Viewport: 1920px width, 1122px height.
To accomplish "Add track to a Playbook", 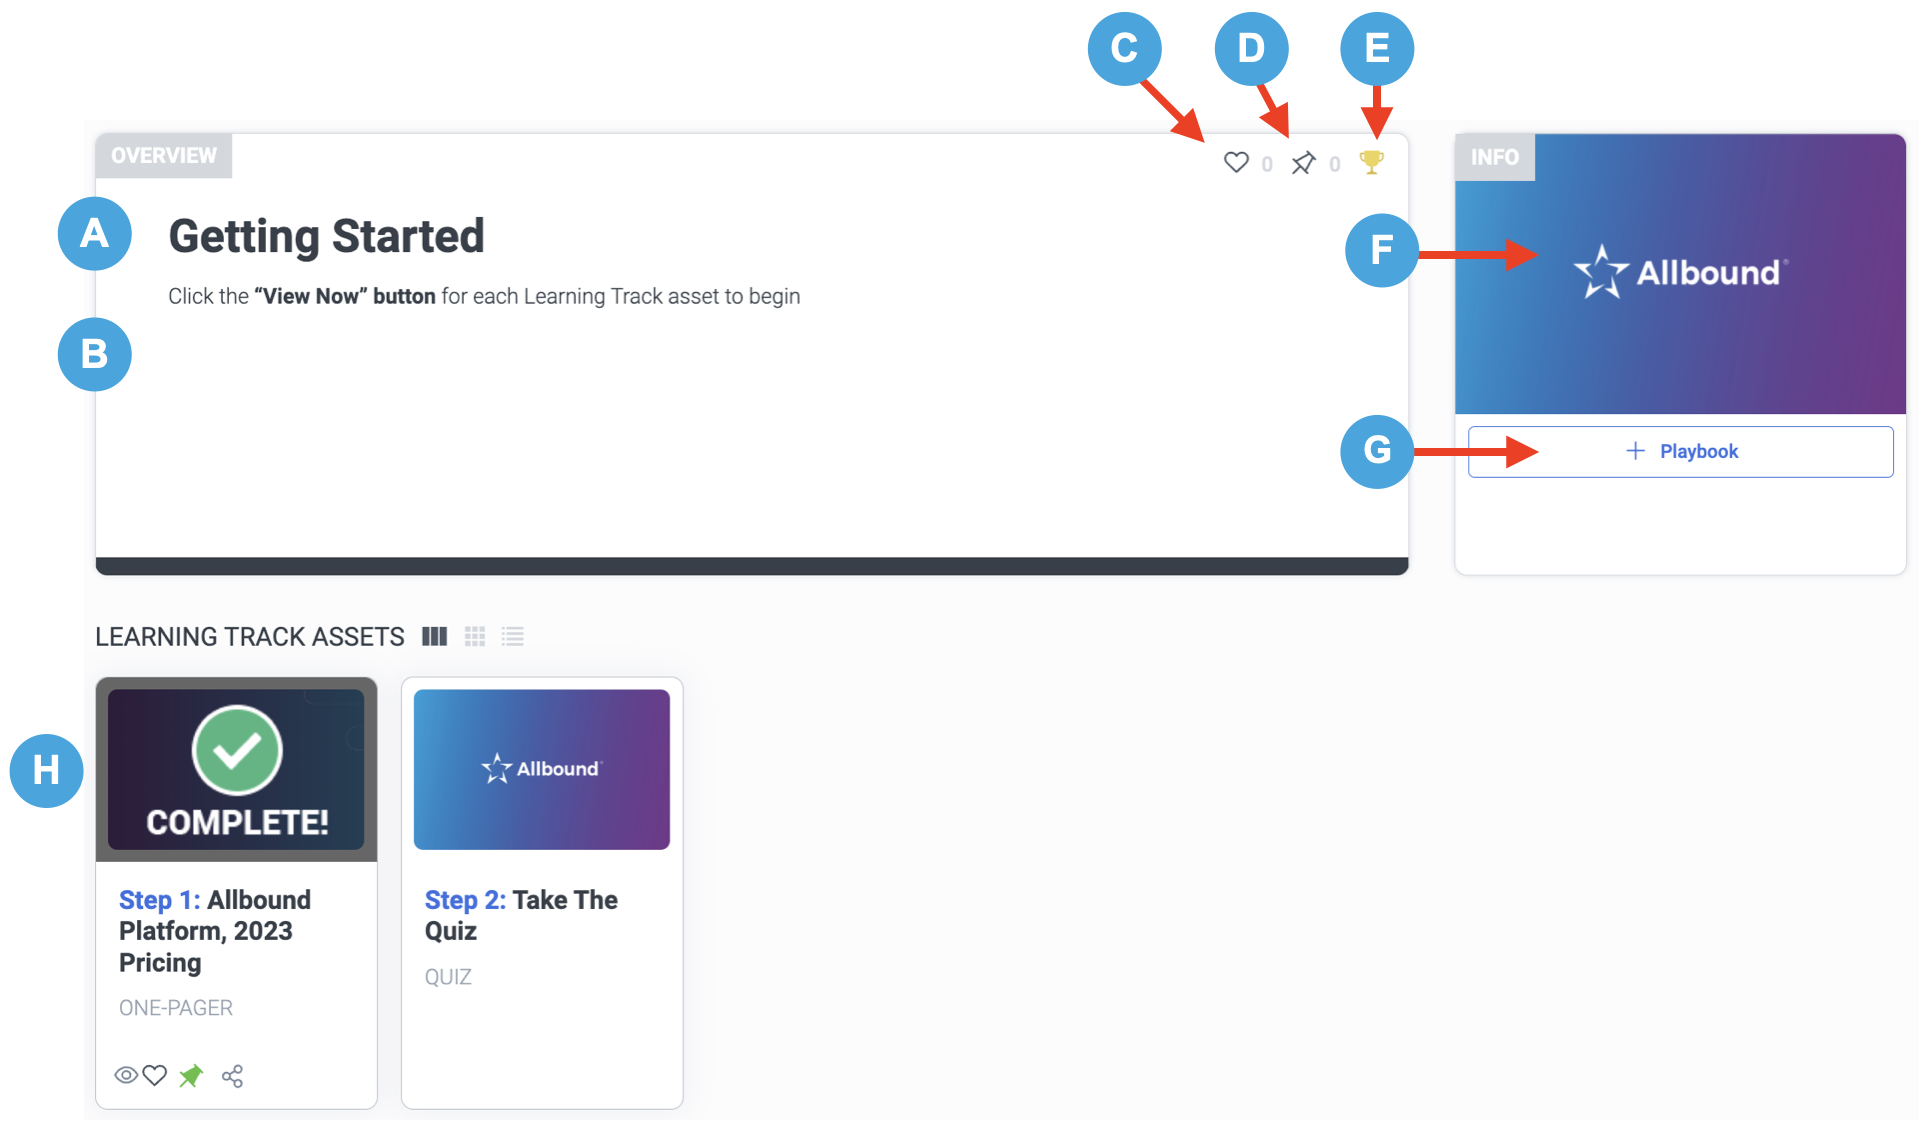I will point(1680,452).
